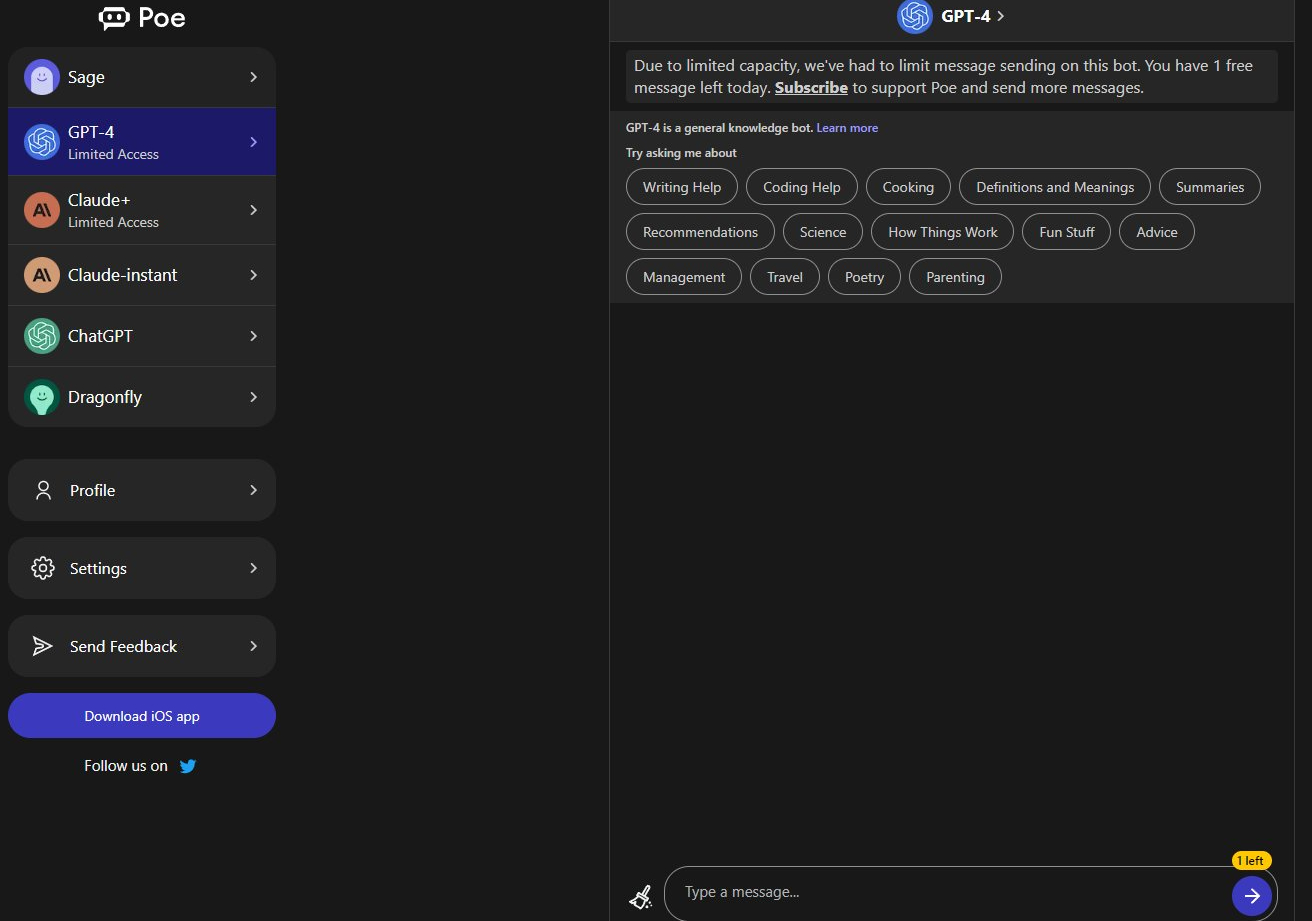Expand the Sage row chevron

[254, 77]
